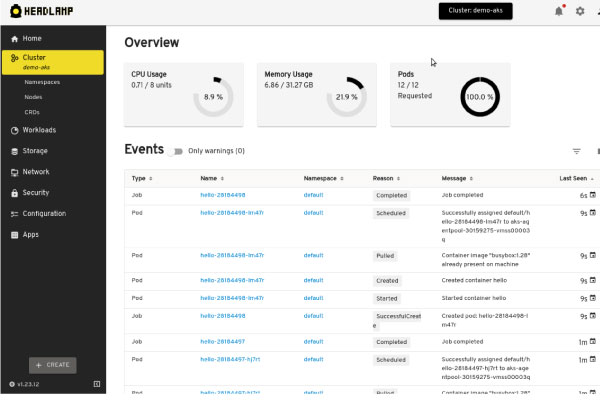This screenshot has width=600, height=400.
Task: Open hello-28184497-hj7rt pod in Scheduled row
Action: [230, 359]
